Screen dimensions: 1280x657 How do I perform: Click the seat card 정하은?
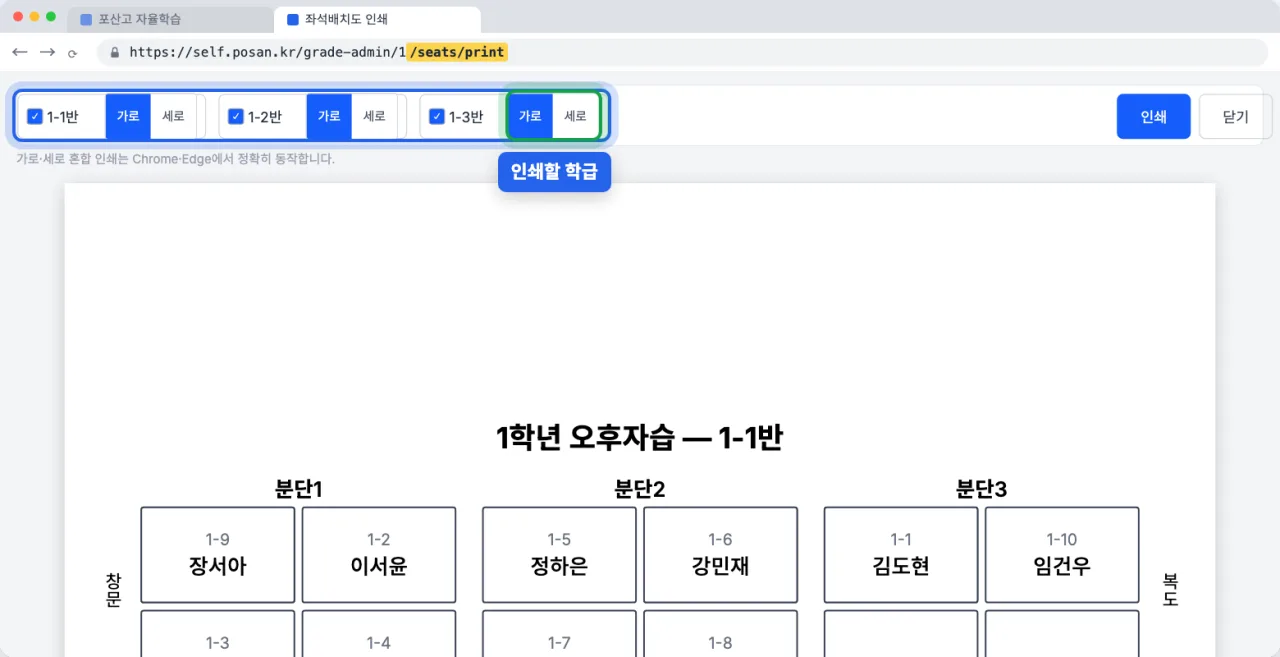559,555
